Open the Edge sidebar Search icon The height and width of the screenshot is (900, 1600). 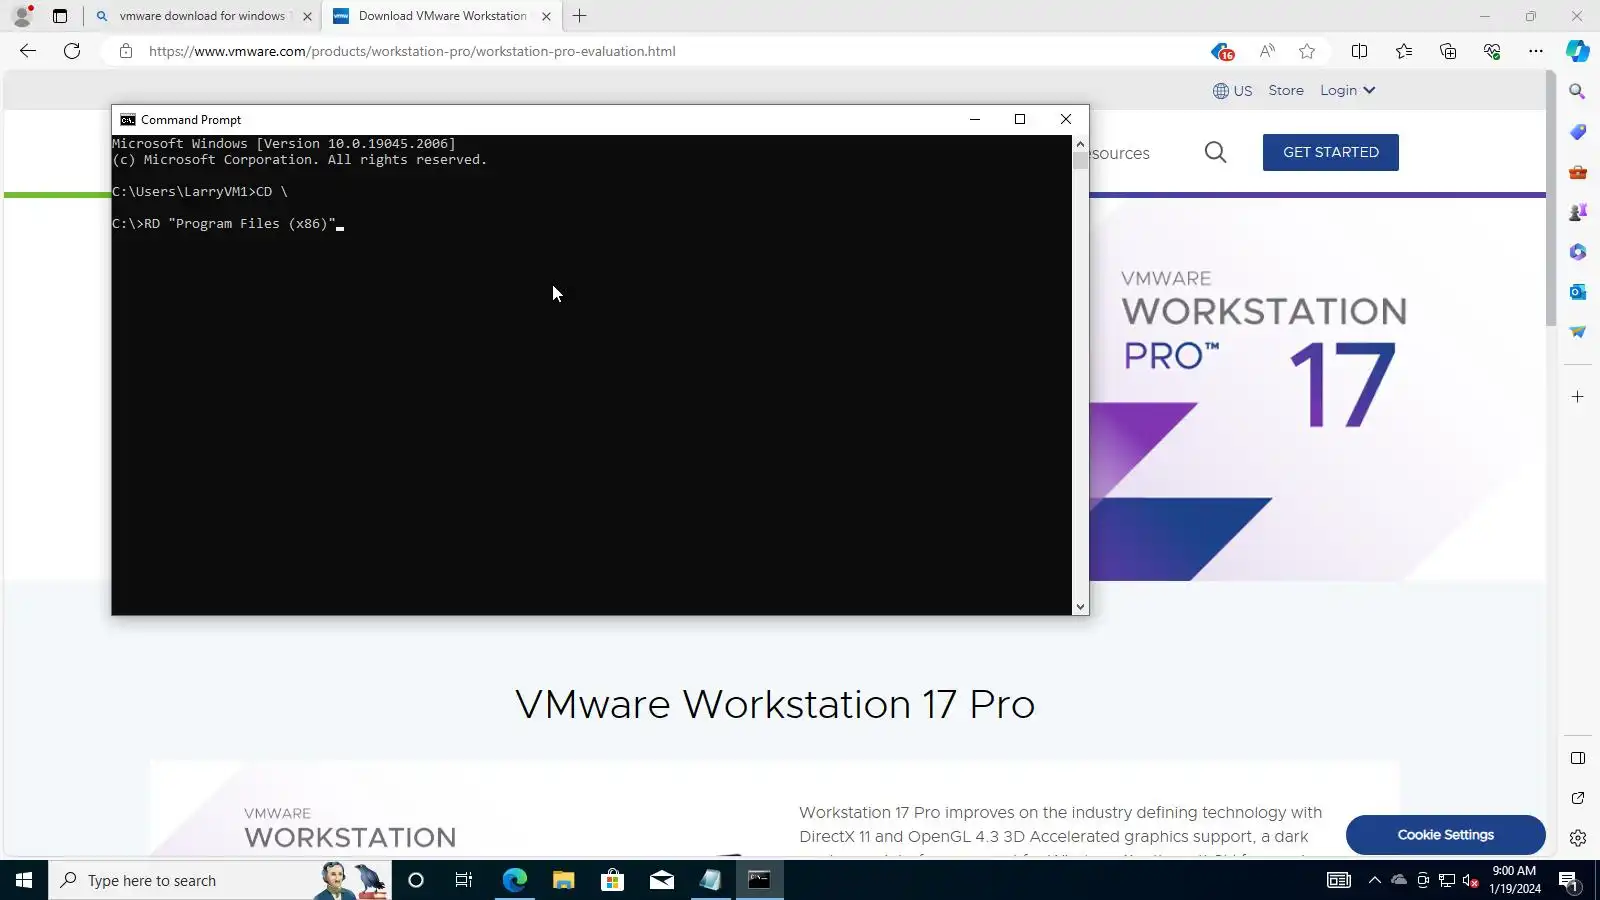point(1578,92)
